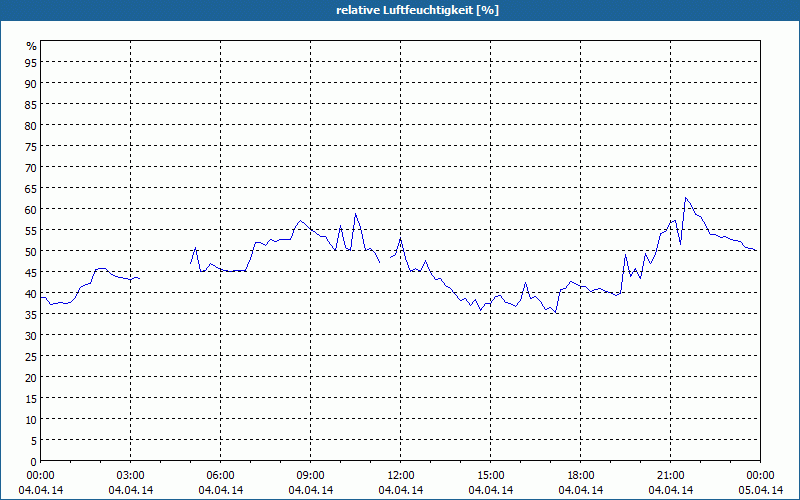800x500 pixels.
Task: Click the 35 axis label
Action: [x=31, y=315]
